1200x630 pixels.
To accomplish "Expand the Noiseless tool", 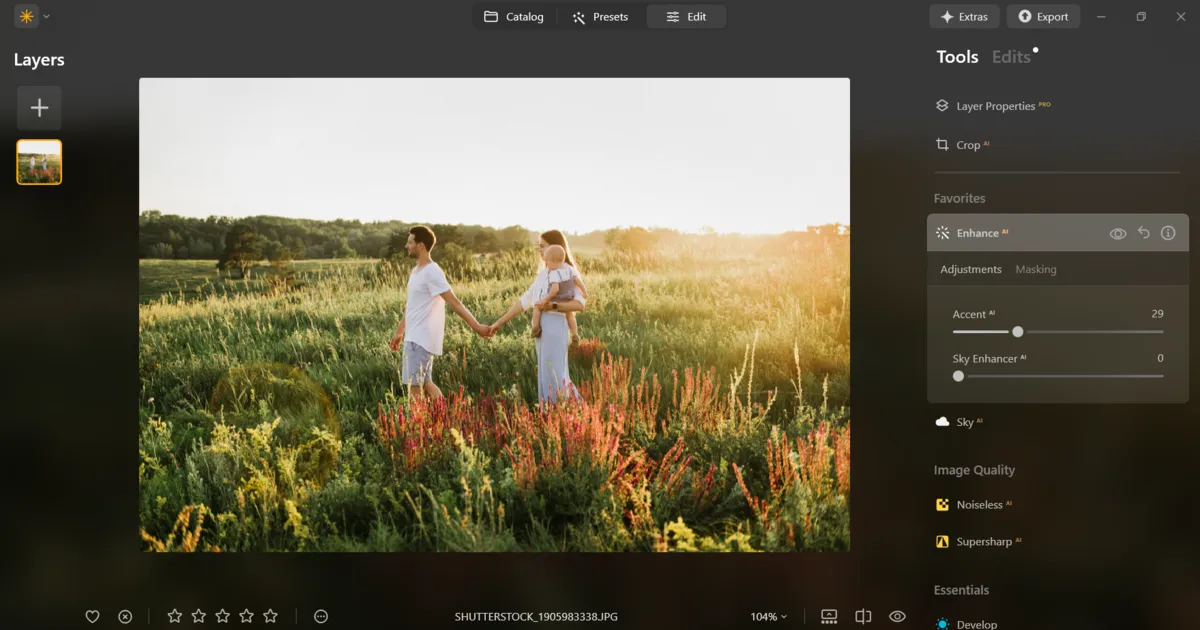I will 979,505.
